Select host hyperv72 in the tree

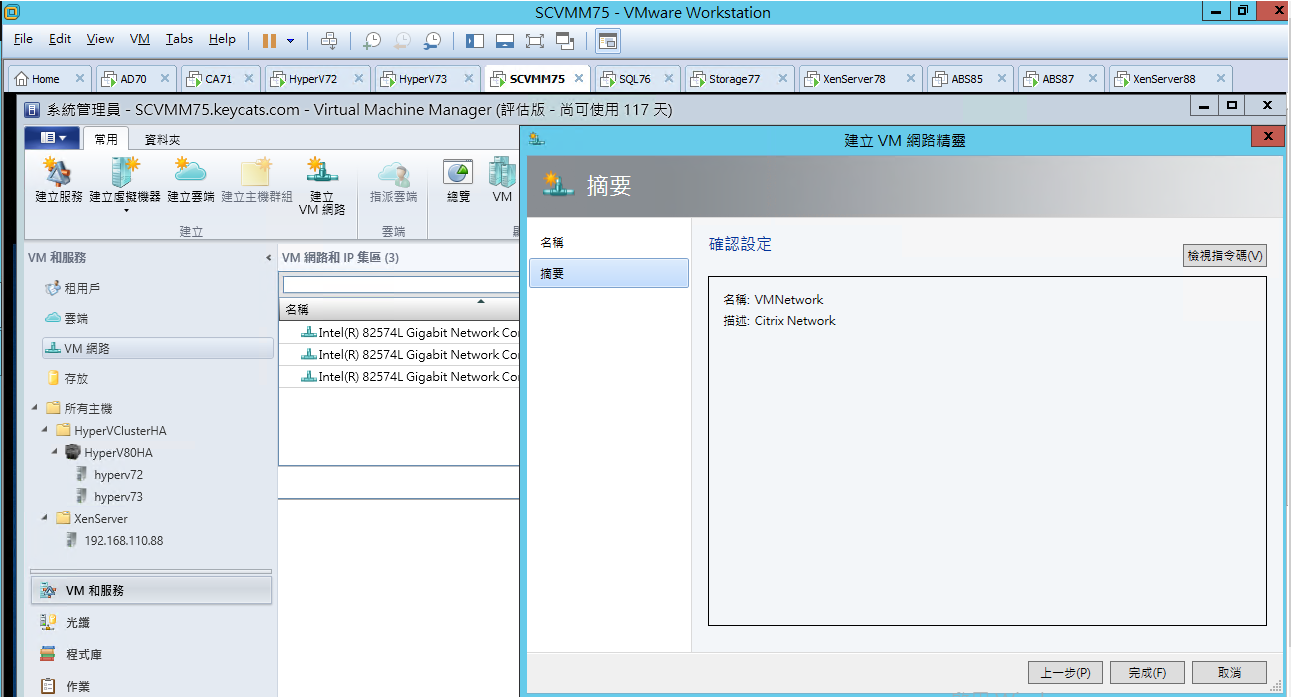pyautogui.click(x=118, y=475)
